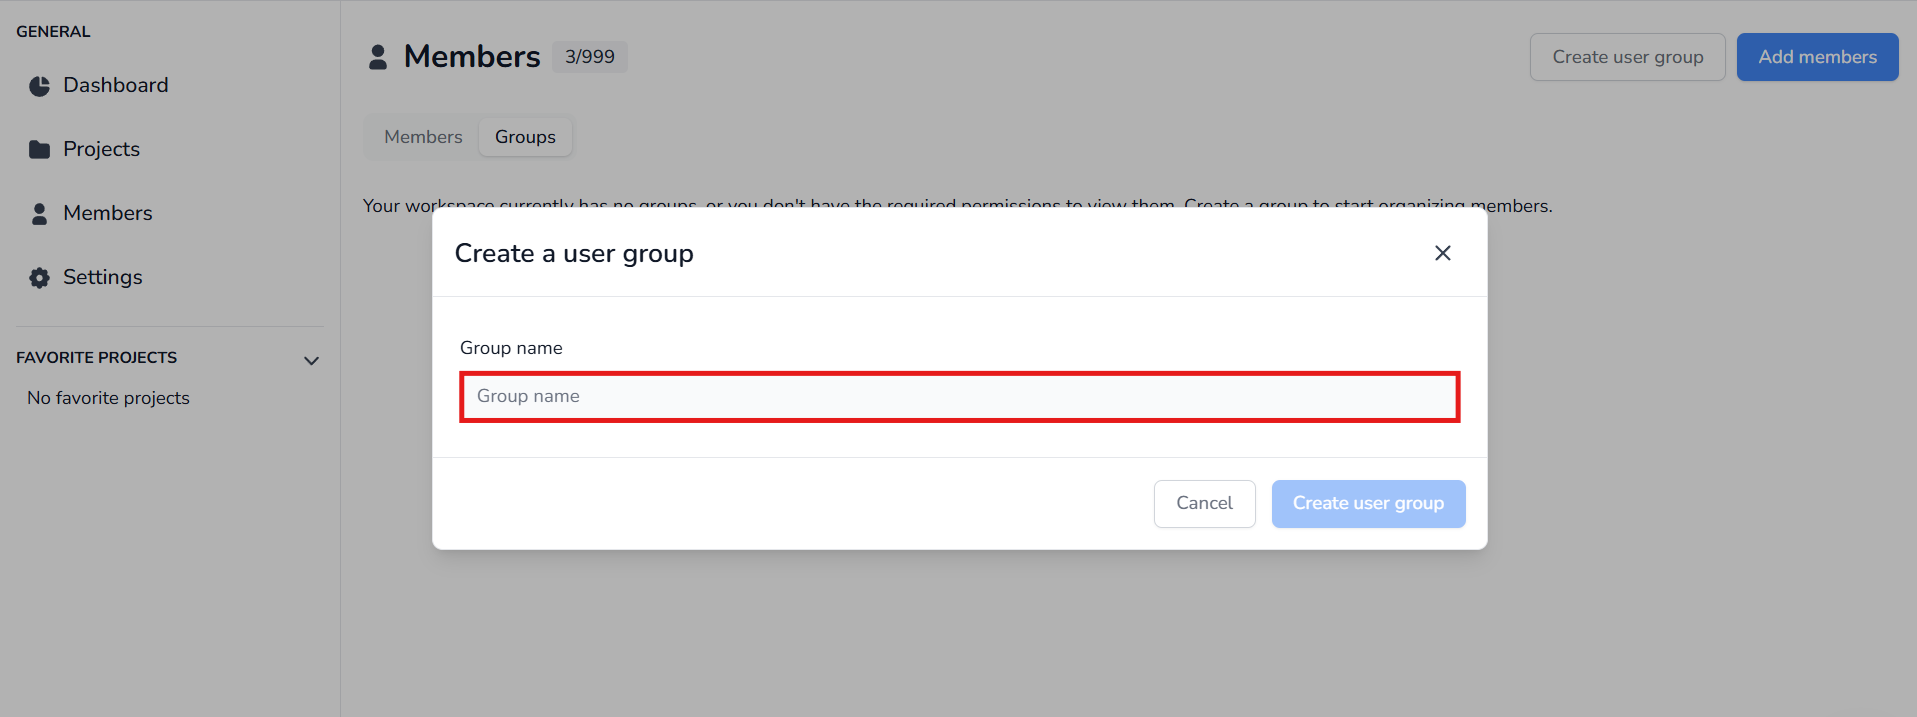Go to Projects label in the sidebar

[x=101, y=150]
